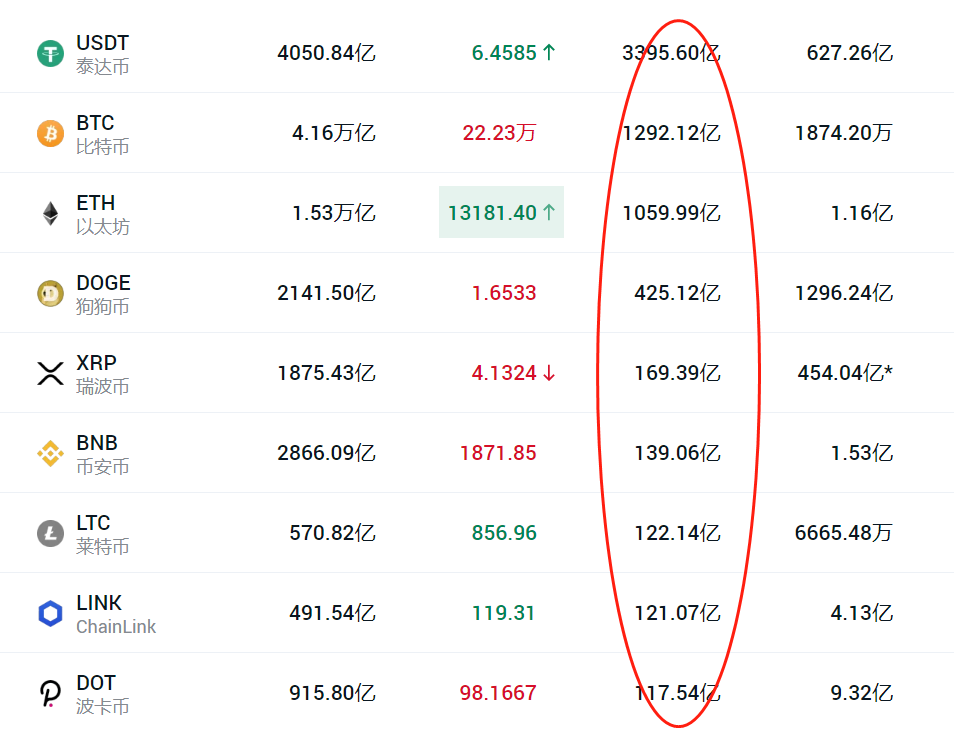Select DOGE market cap 2141.50亿
954x729 pixels.
click(327, 293)
